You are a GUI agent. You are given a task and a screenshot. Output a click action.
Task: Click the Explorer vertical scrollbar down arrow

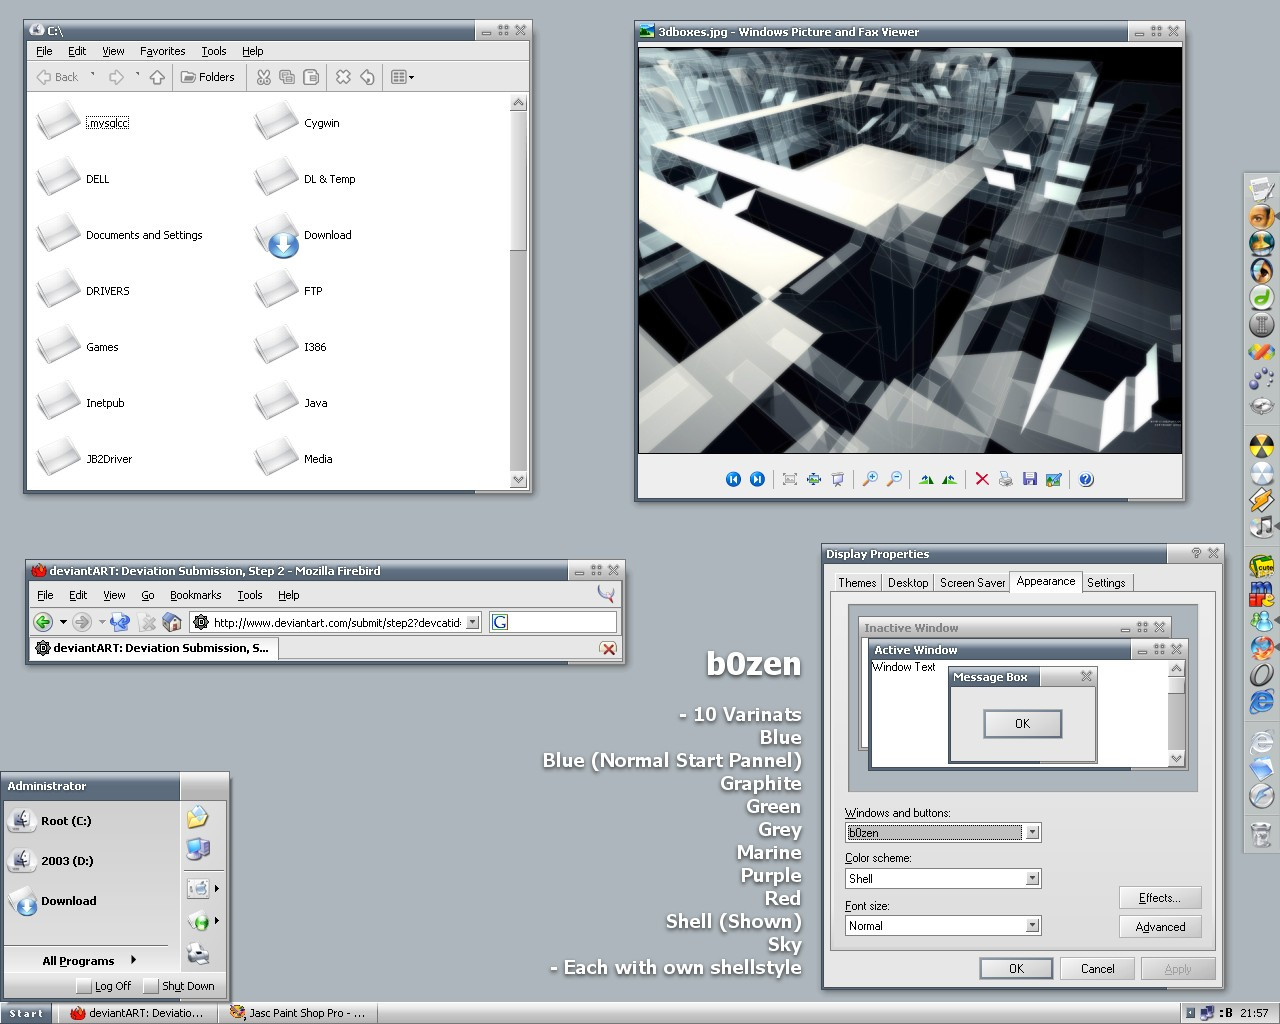[518, 480]
